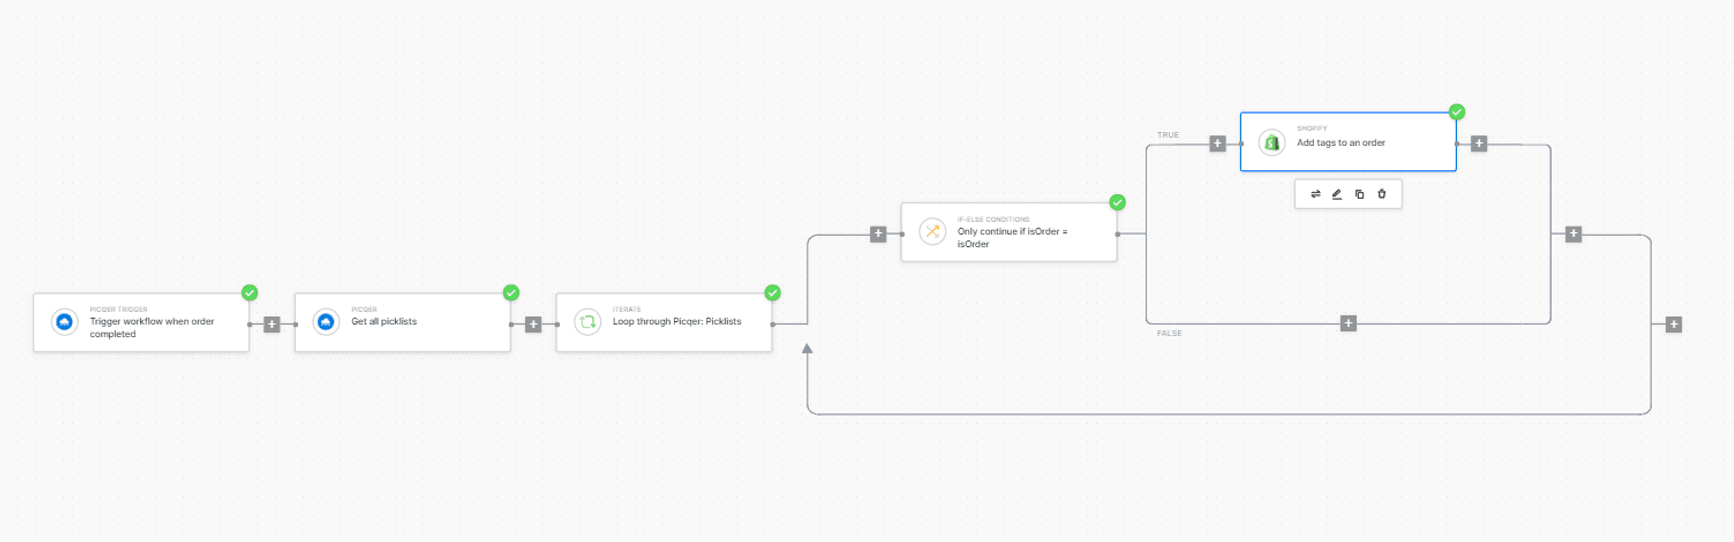Click the cloud icon on Get all picklists
The width and height of the screenshot is (1734, 542).
point(326,322)
